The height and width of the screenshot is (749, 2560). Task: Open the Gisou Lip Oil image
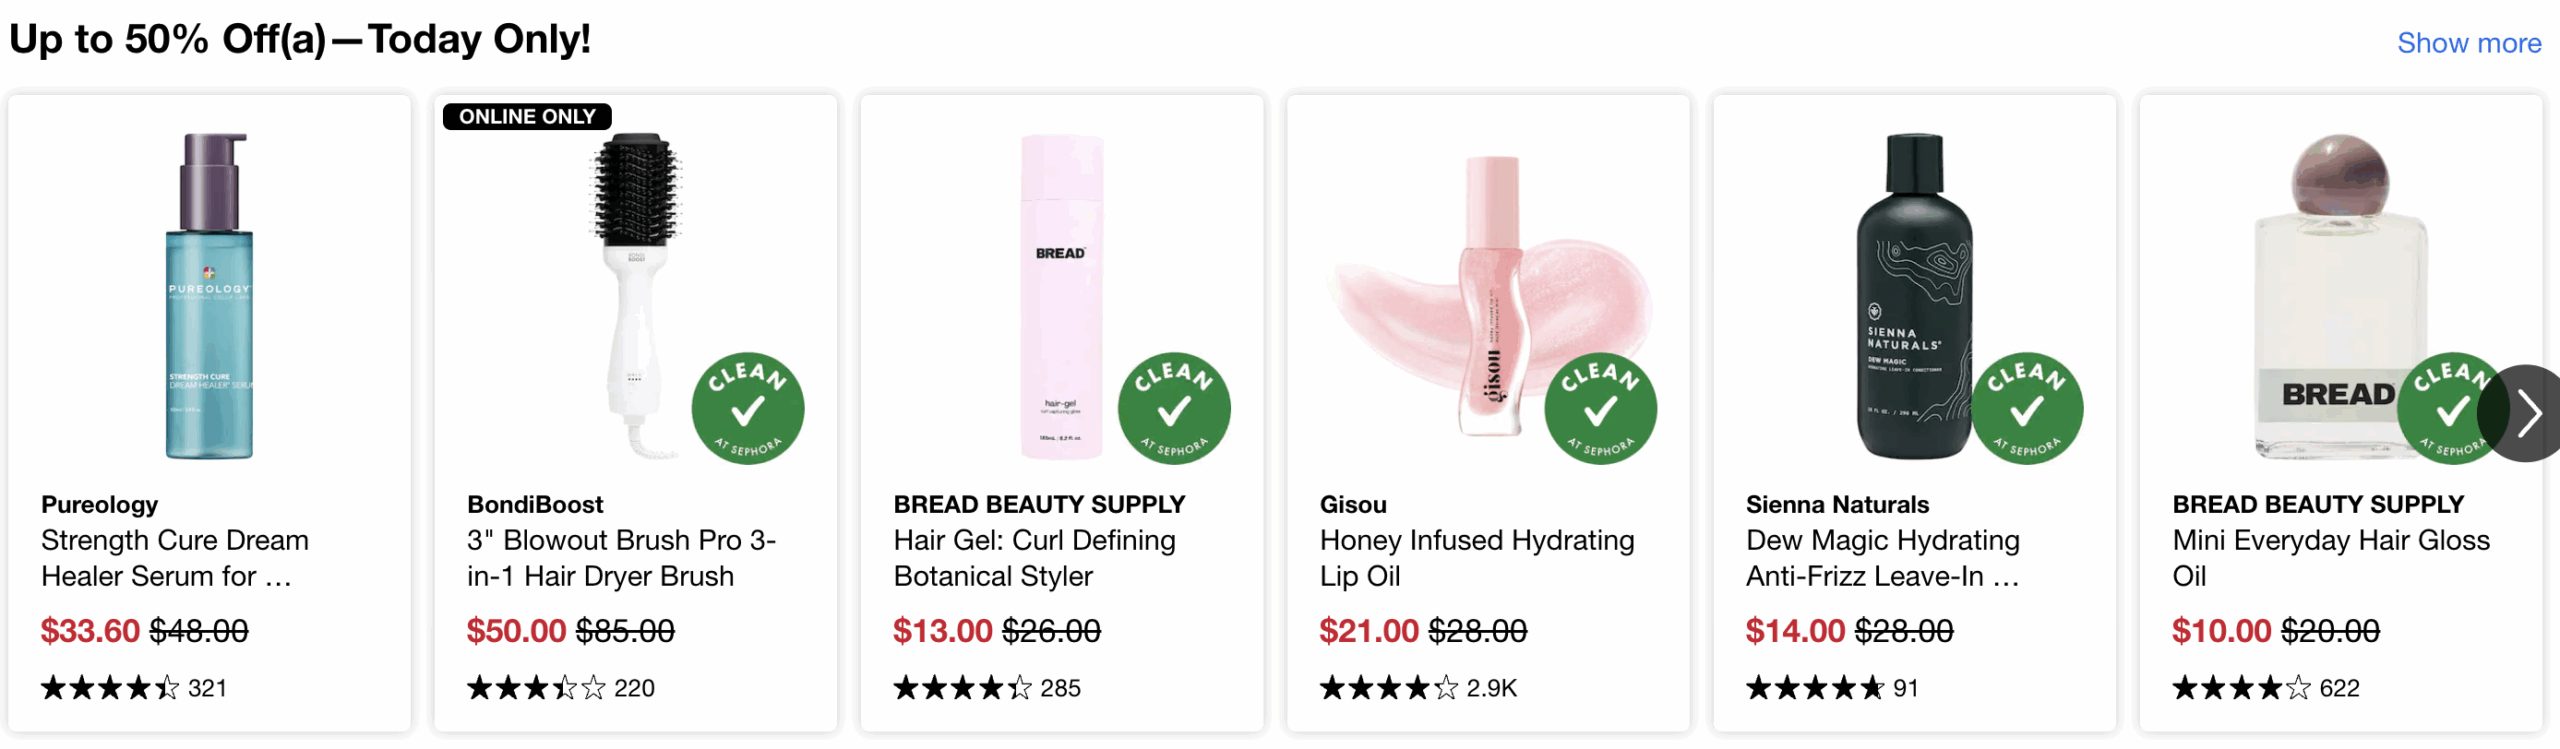1489,295
